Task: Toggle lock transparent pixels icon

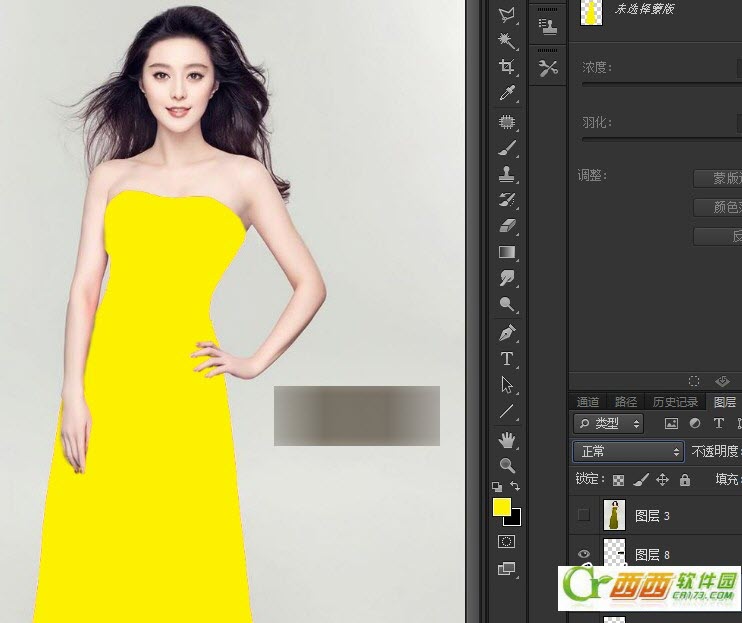Action: (x=619, y=480)
